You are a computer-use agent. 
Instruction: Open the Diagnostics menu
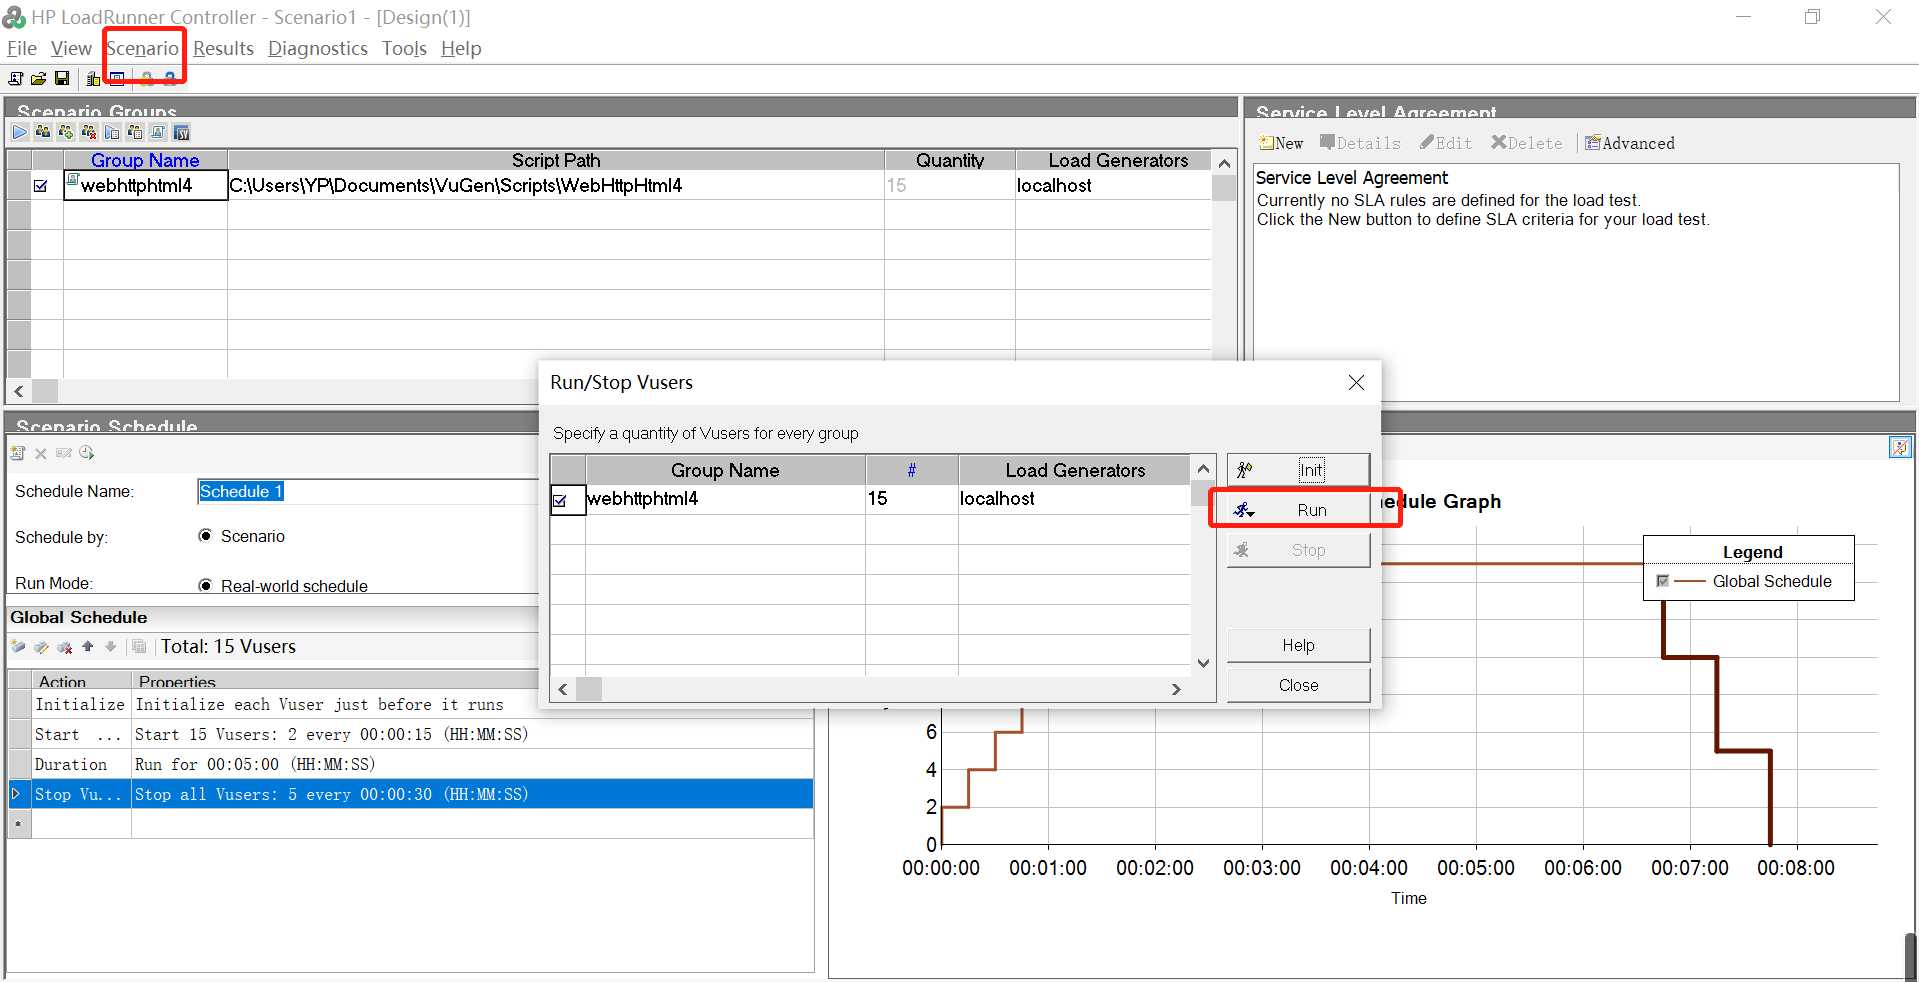coord(318,48)
